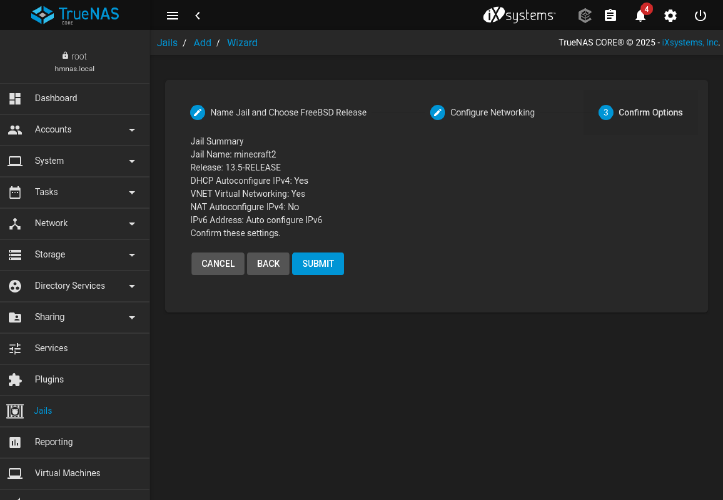Image resolution: width=723 pixels, height=500 pixels.
Task: Click the TrueNAS CORE logo
Action: click(x=75, y=15)
